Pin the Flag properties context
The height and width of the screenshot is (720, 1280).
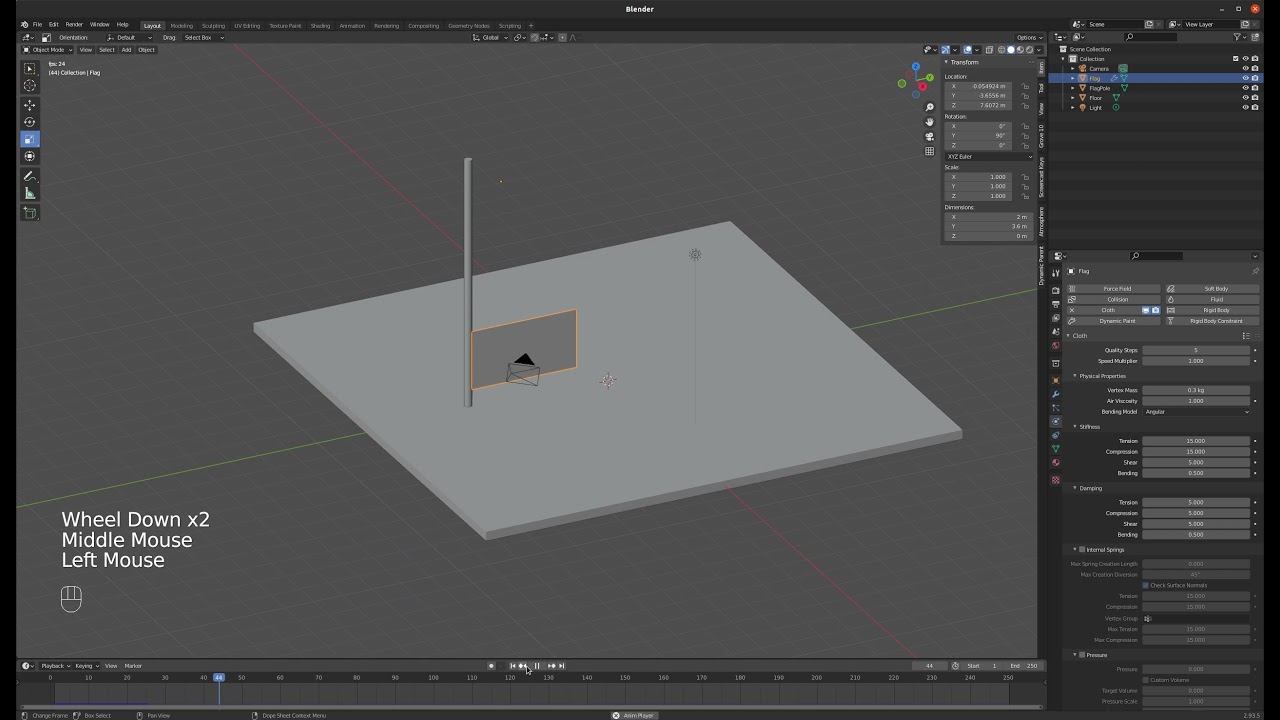(x=1255, y=271)
